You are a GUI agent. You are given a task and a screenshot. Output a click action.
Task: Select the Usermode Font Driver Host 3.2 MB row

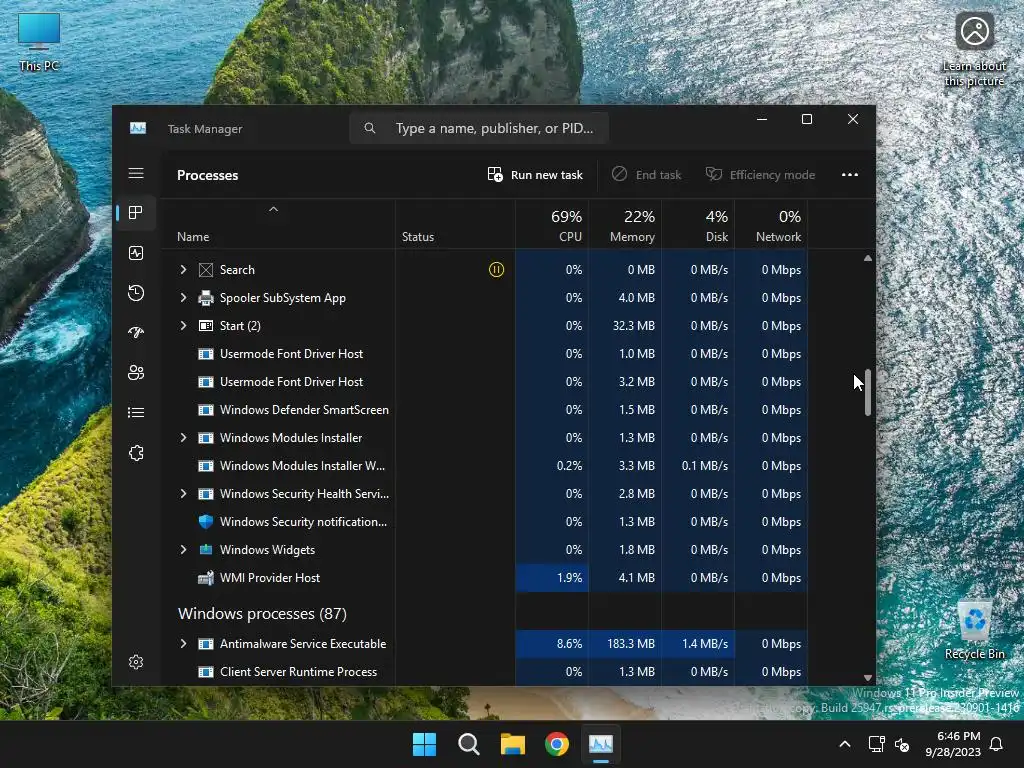485,382
